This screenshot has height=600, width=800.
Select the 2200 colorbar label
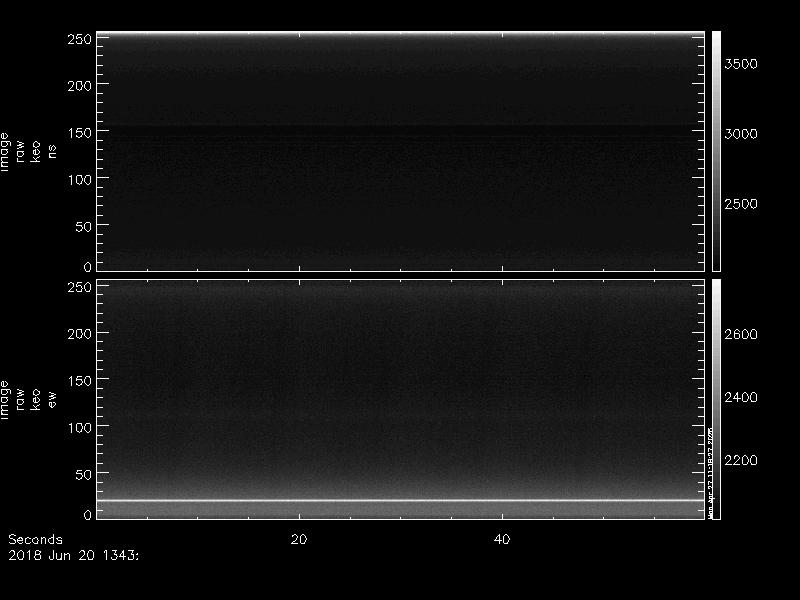[x=741, y=461]
